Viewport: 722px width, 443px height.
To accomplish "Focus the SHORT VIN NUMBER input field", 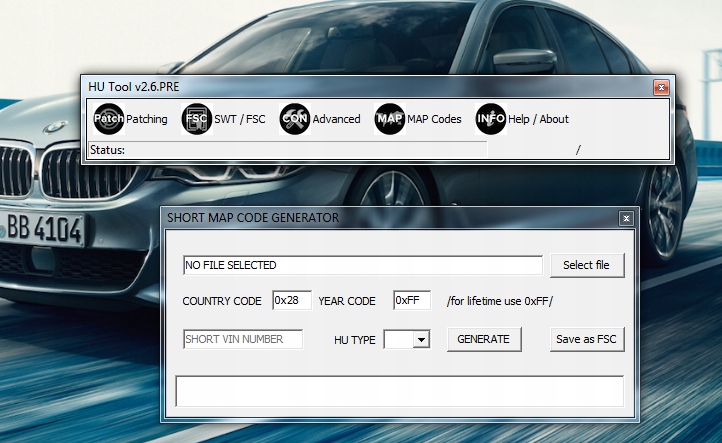I will [242, 339].
